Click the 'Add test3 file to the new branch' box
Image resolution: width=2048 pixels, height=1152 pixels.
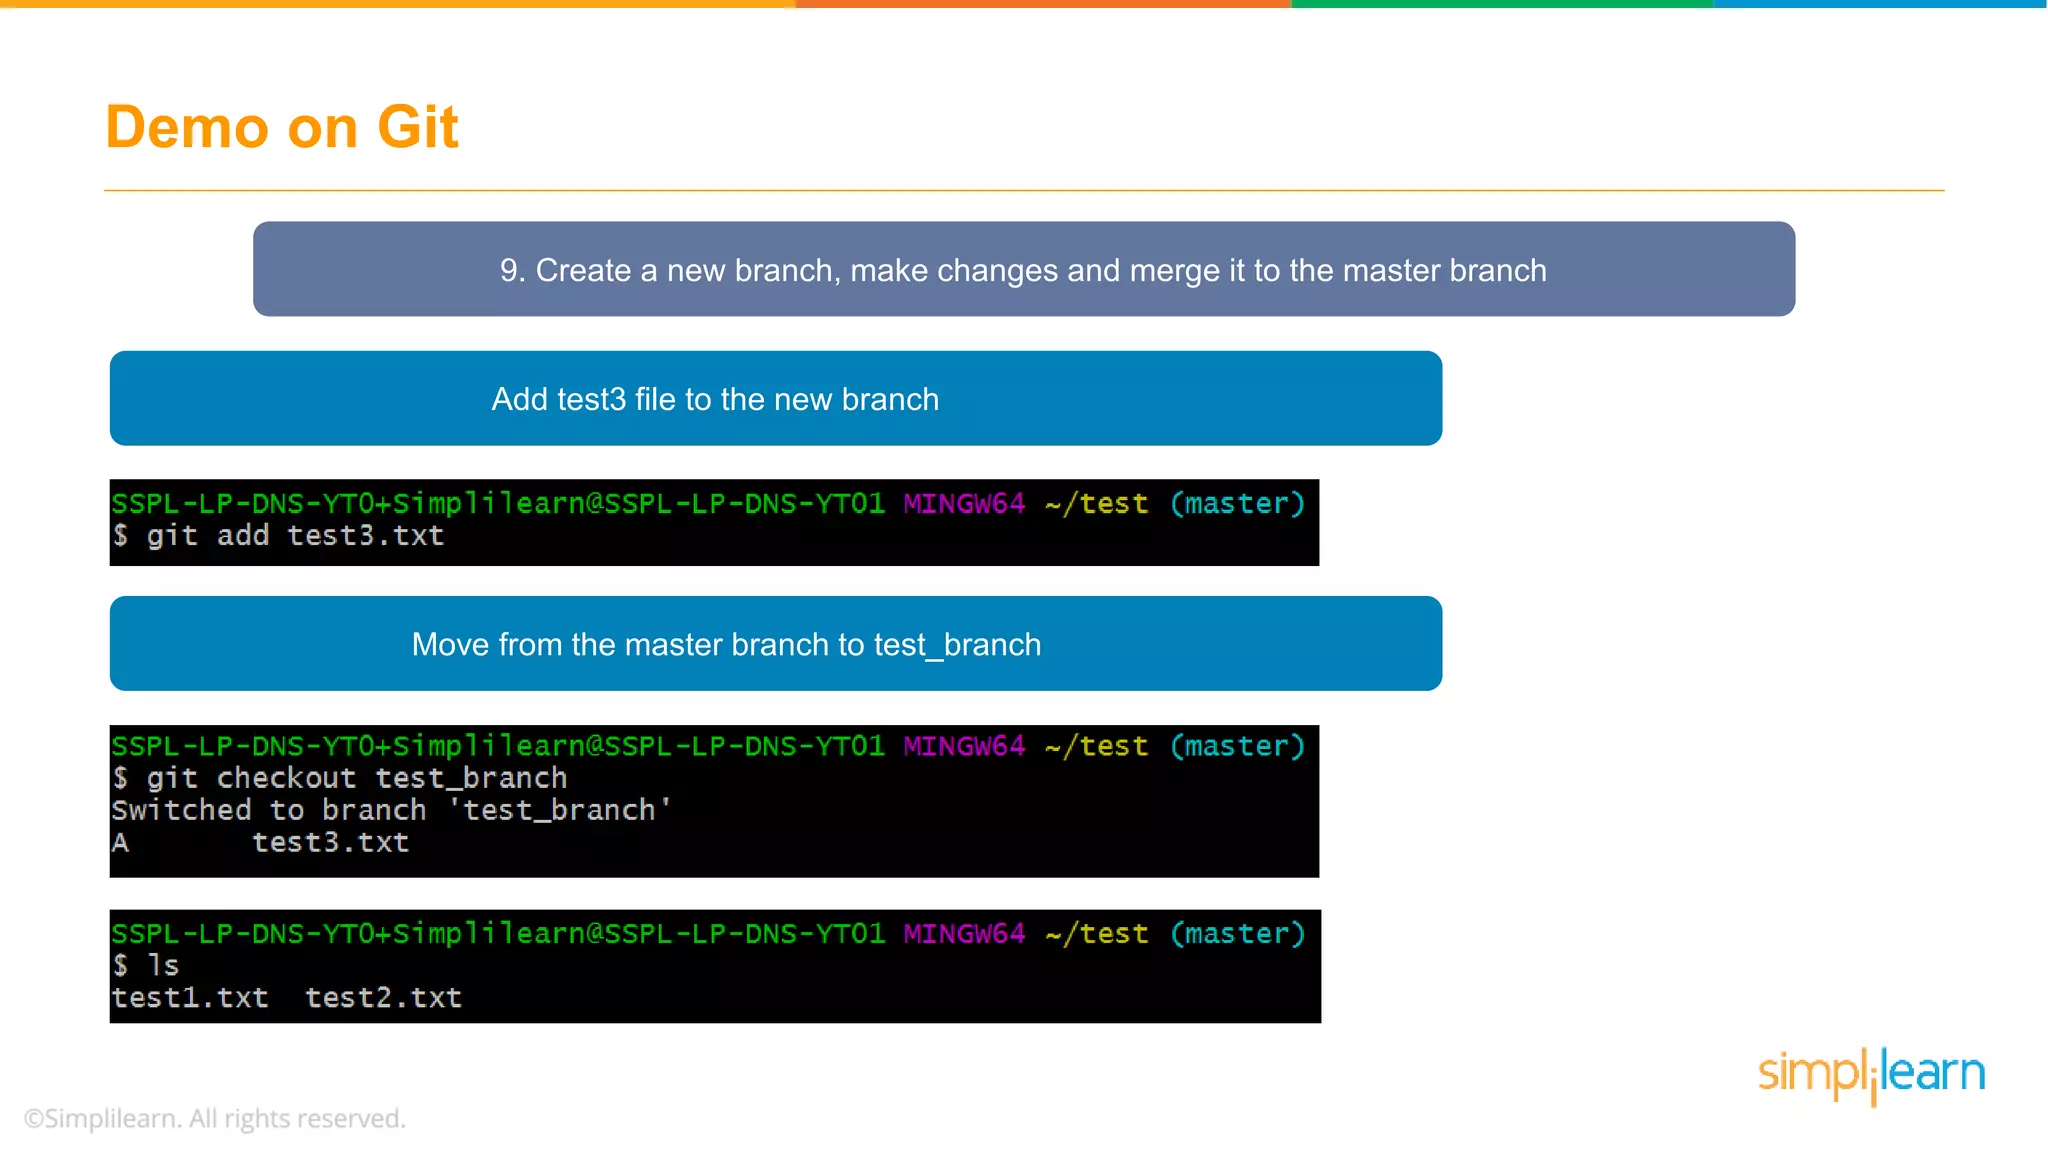776,398
